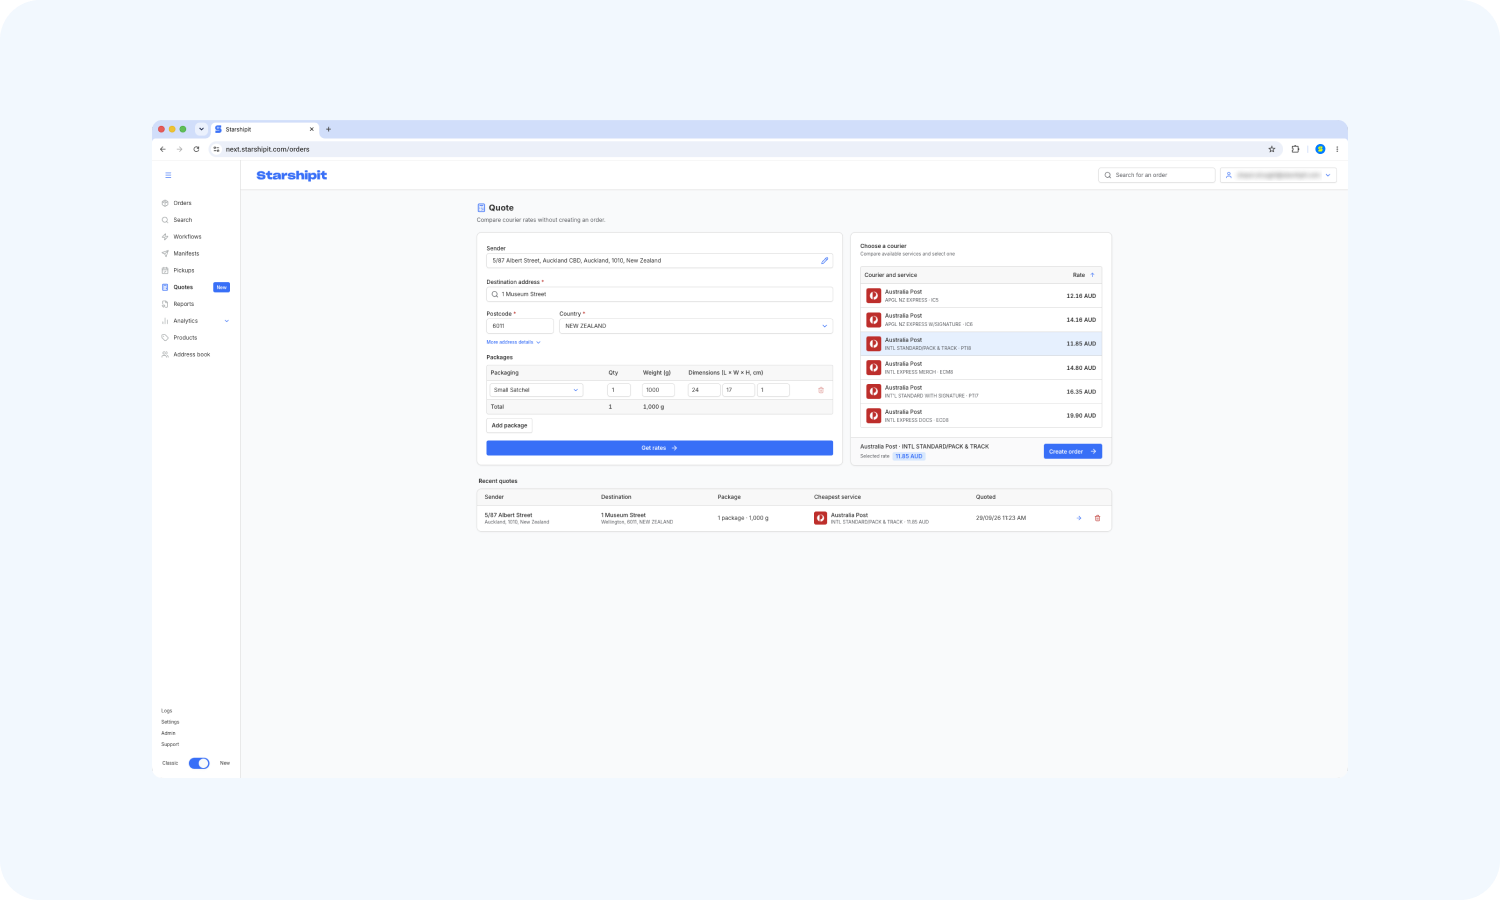Open the recent quote using its arrow icon
The height and width of the screenshot is (900, 1500).
coord(1079,518)
